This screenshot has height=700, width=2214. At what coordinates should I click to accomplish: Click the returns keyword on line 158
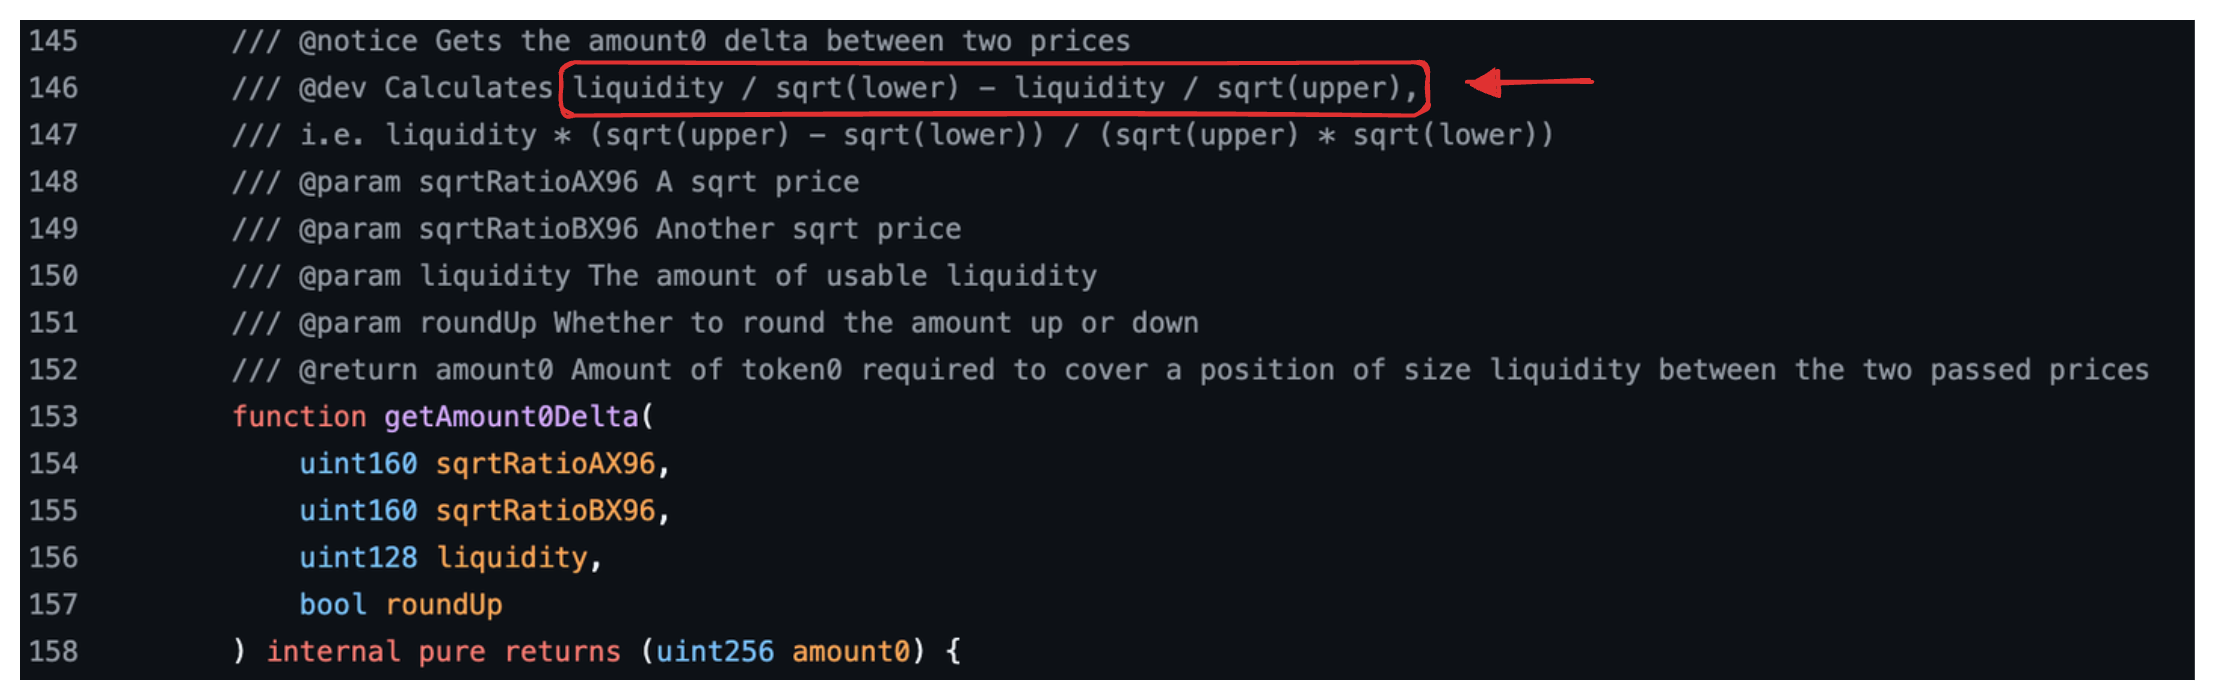coord(562,651)
